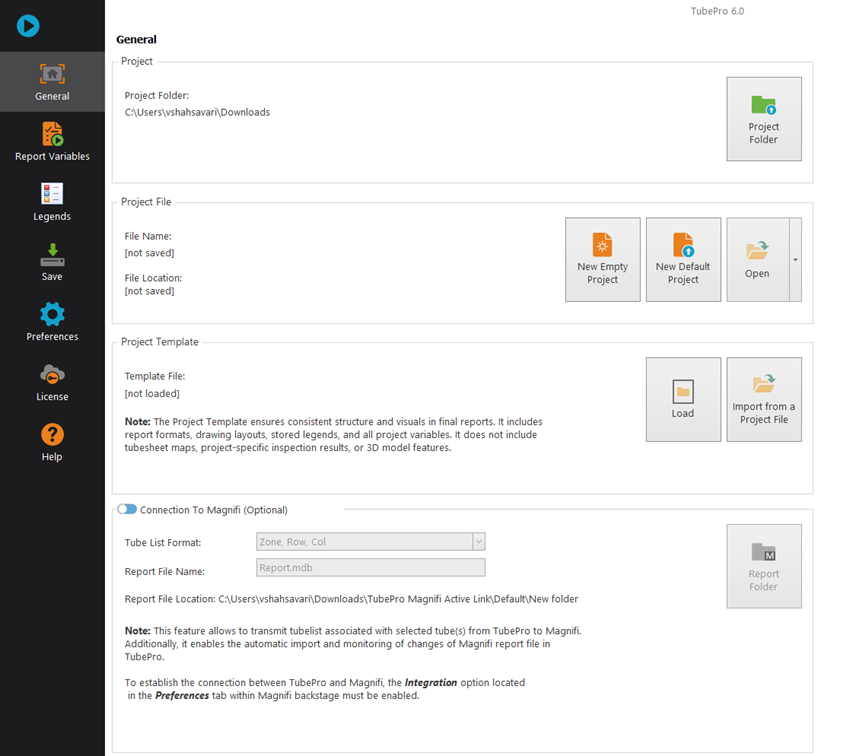Click the green Save download icon
Screen dimensions: 855x756
pyautogui.click(x=51, y=255)
